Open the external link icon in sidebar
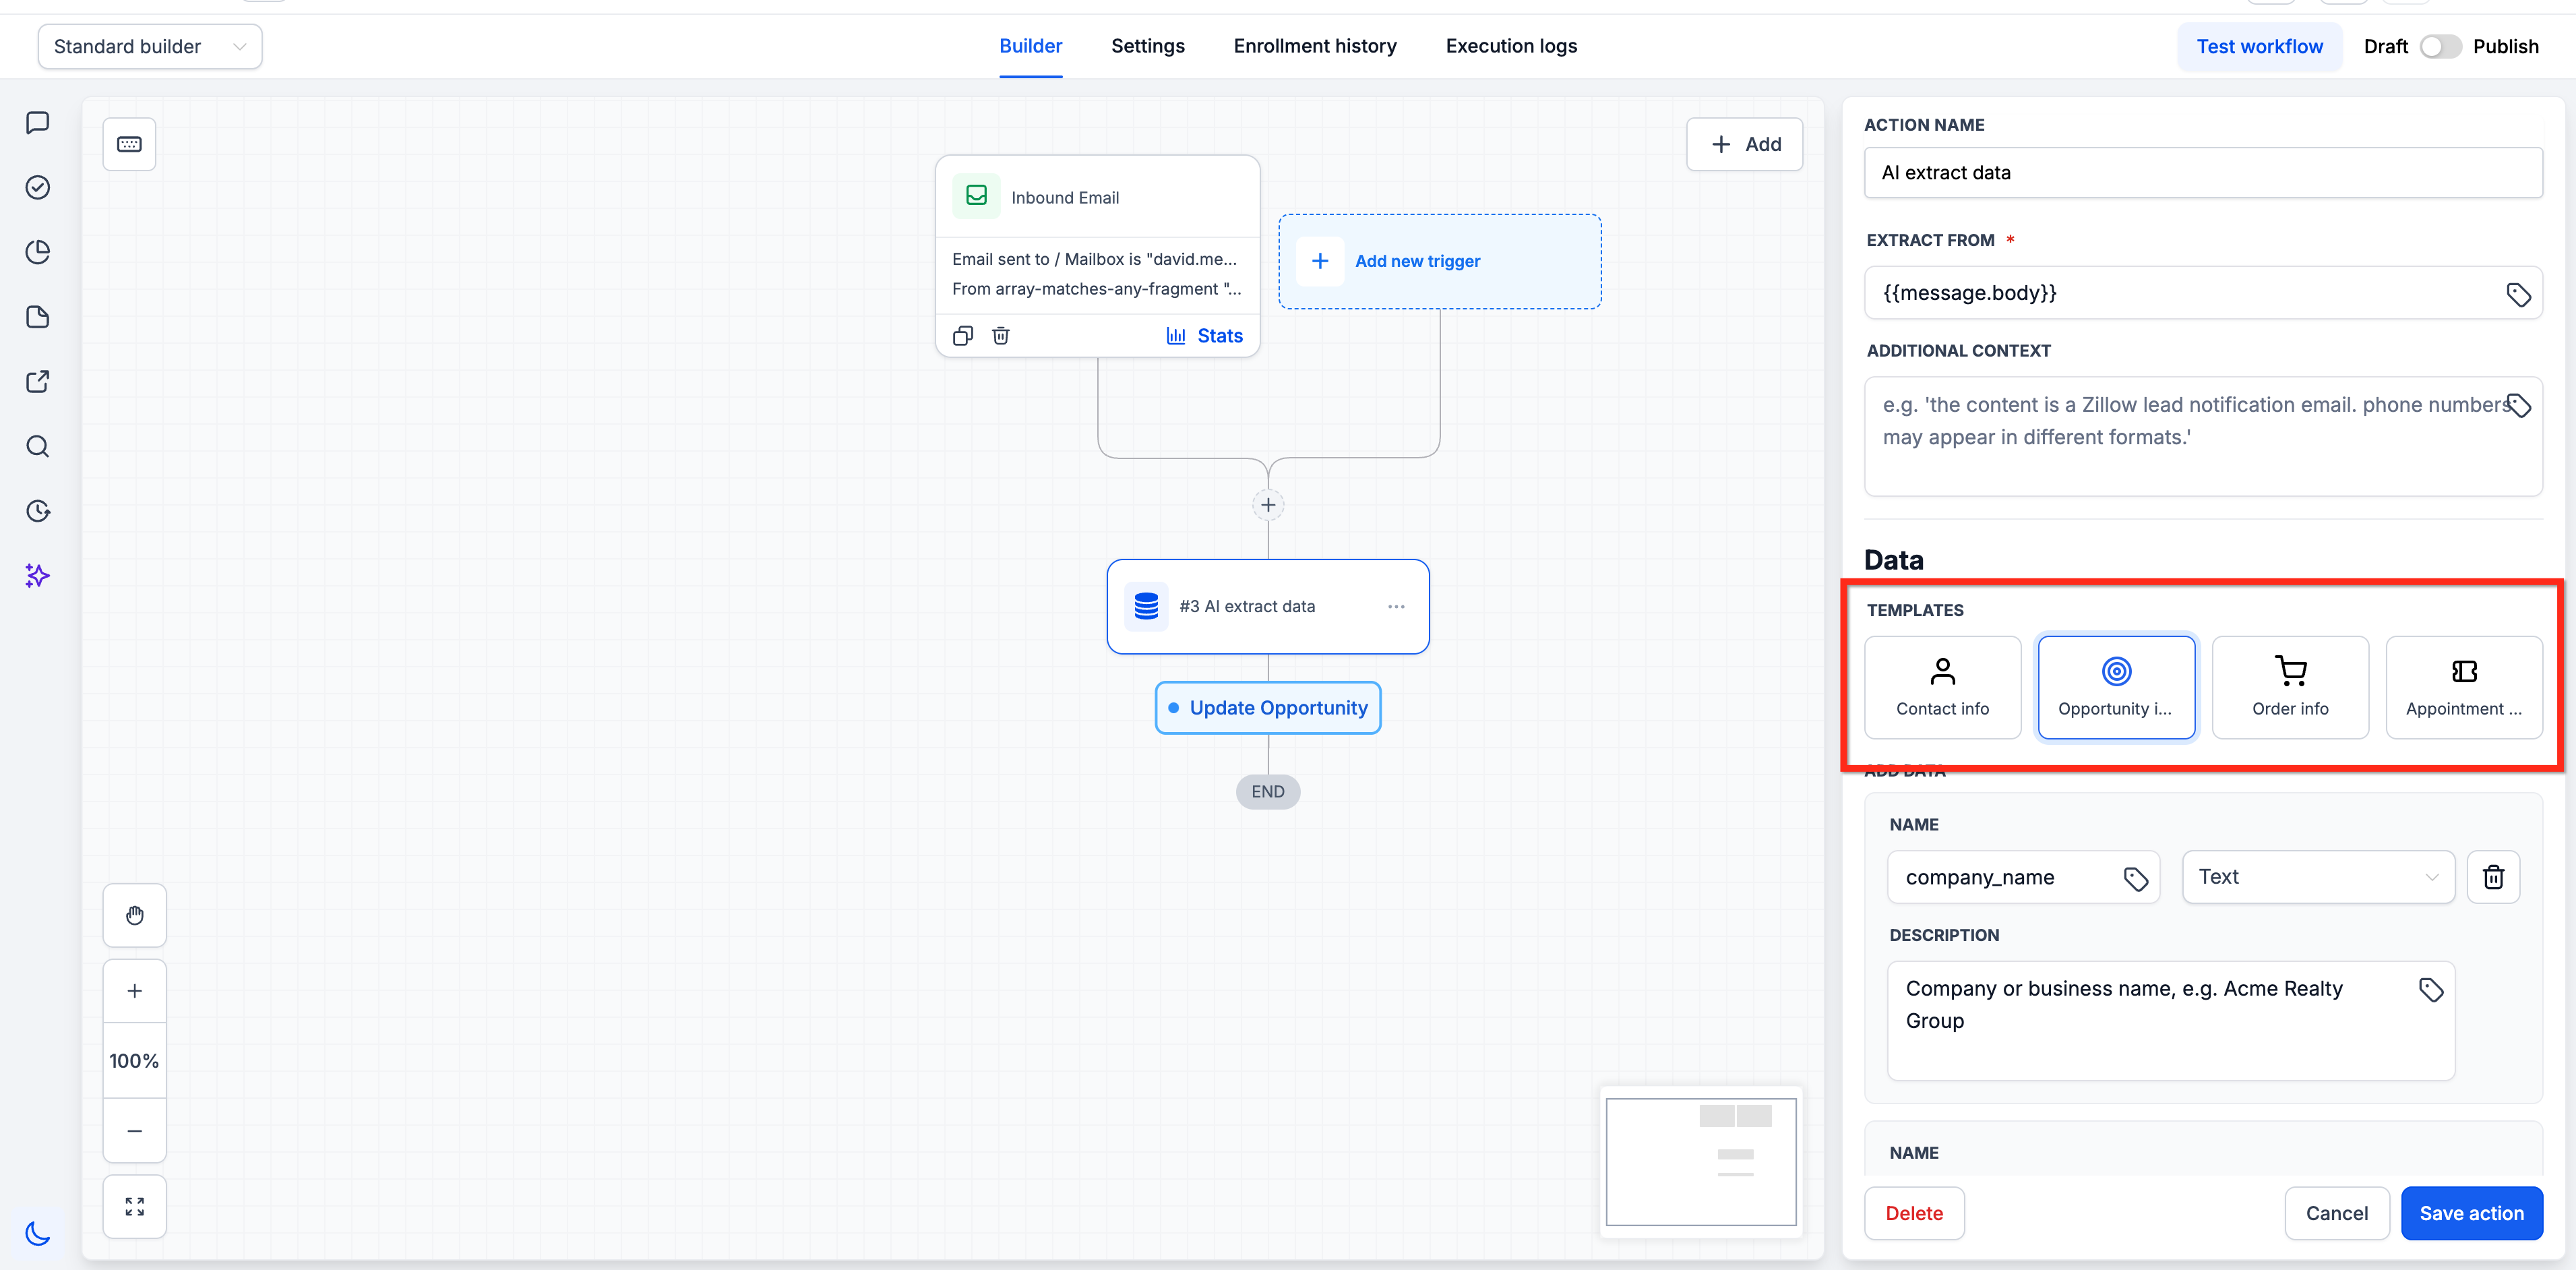The height and width of the screenshot is (1270, 2576). click(38, 381)
